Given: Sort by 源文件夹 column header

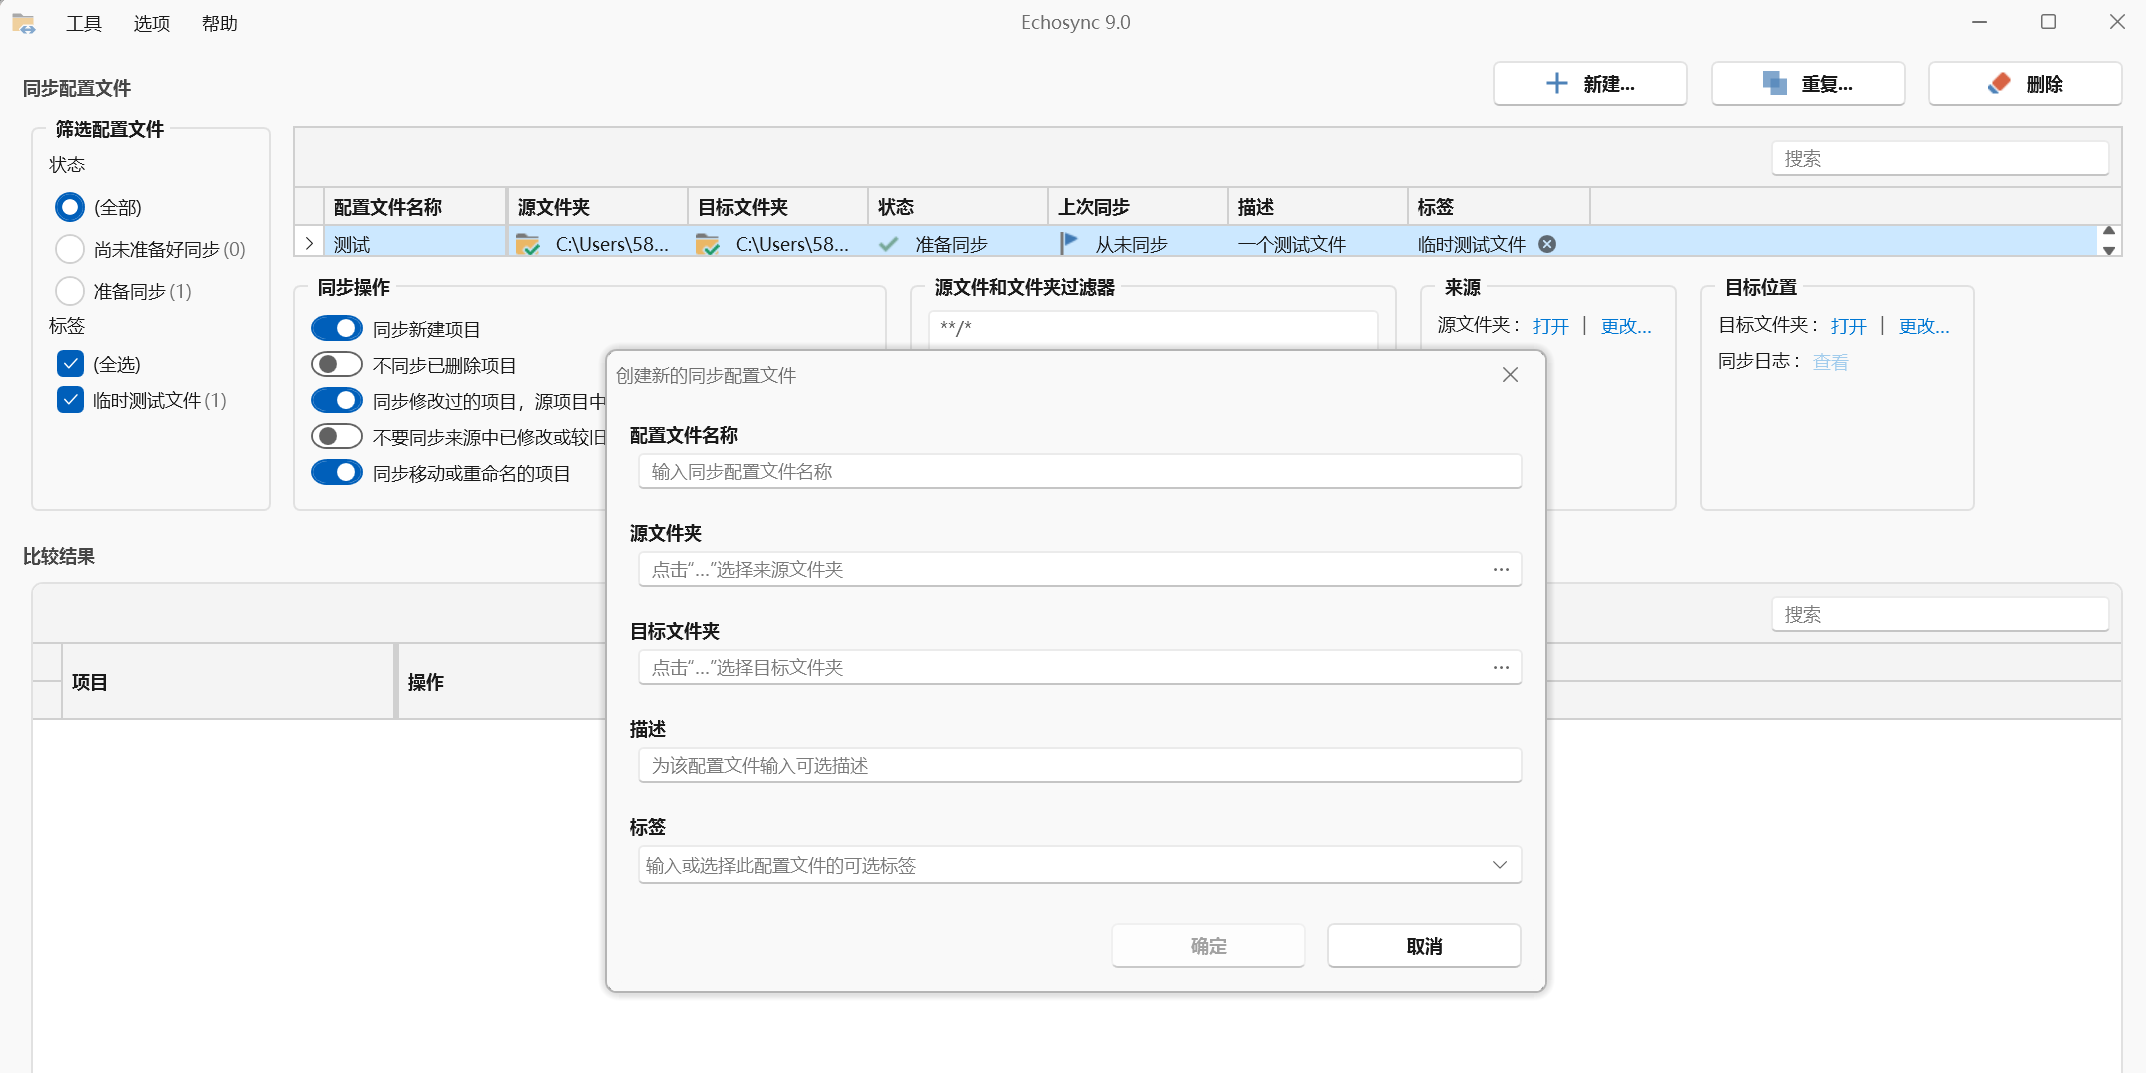Looking at the screenshot, I should [597, 207].
